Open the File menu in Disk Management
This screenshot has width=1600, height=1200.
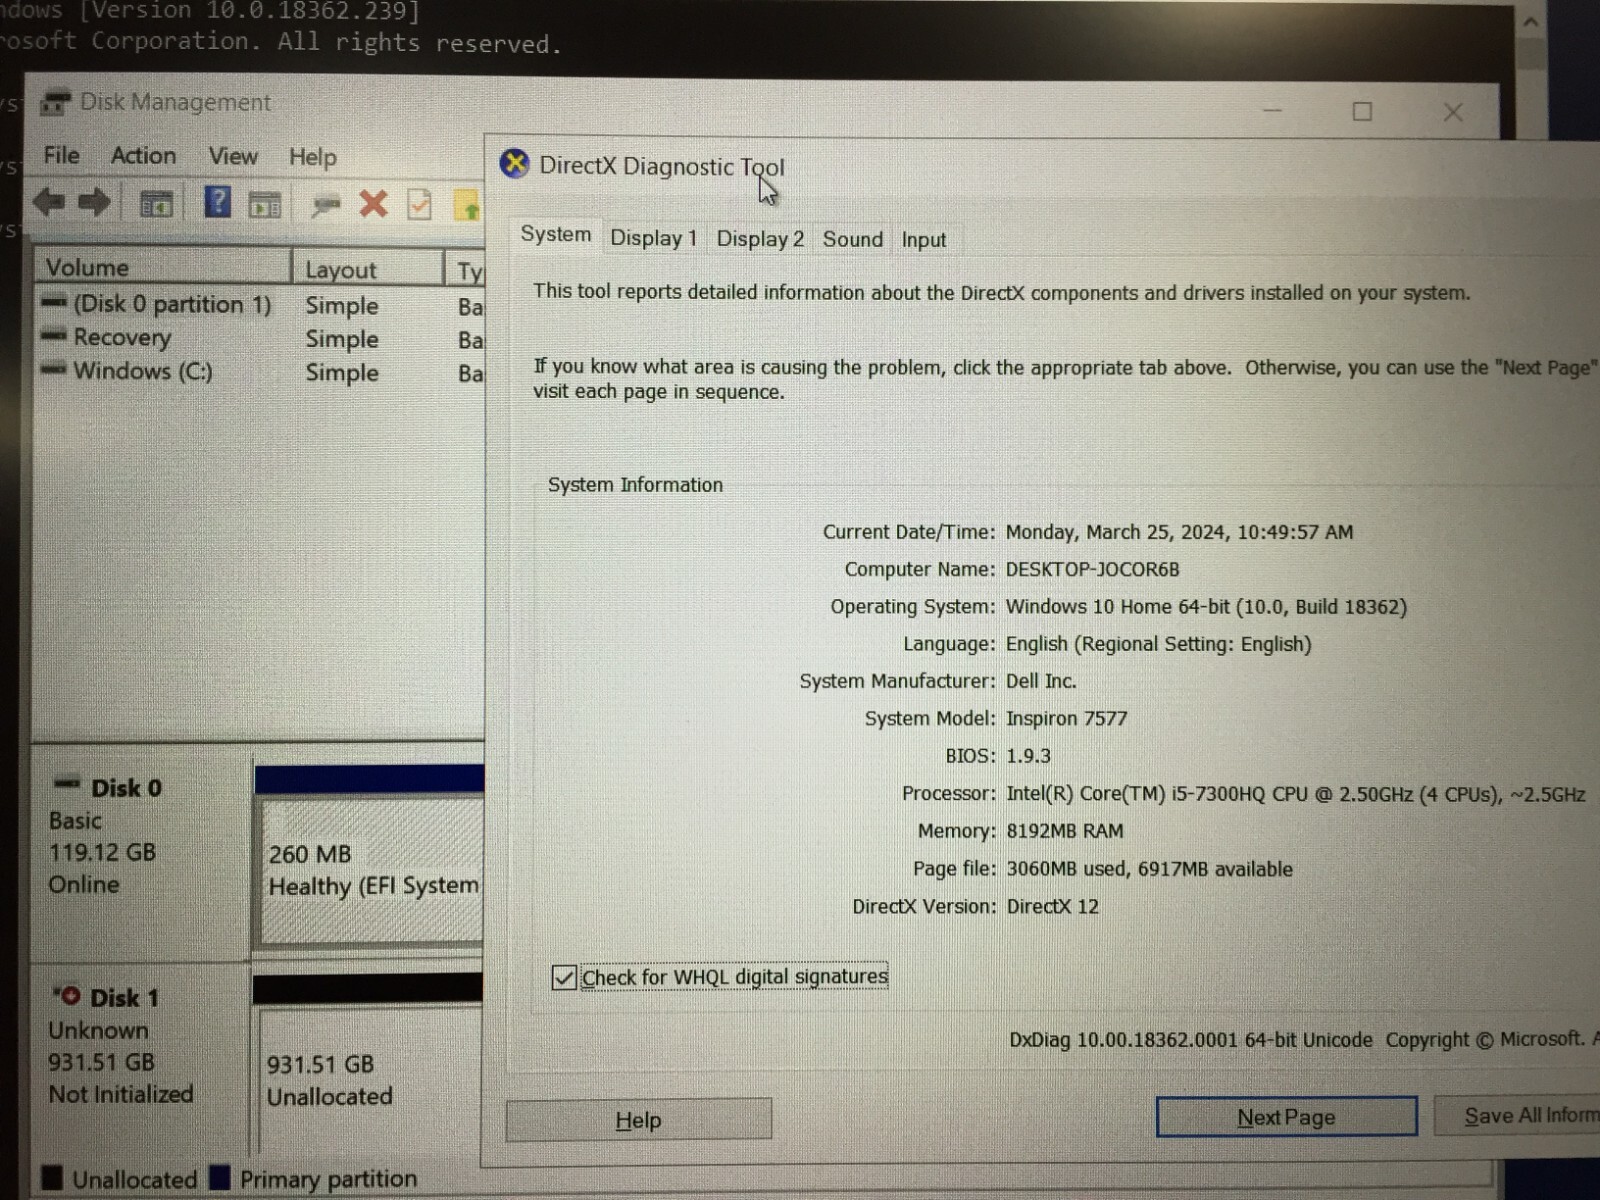(61, 155)
